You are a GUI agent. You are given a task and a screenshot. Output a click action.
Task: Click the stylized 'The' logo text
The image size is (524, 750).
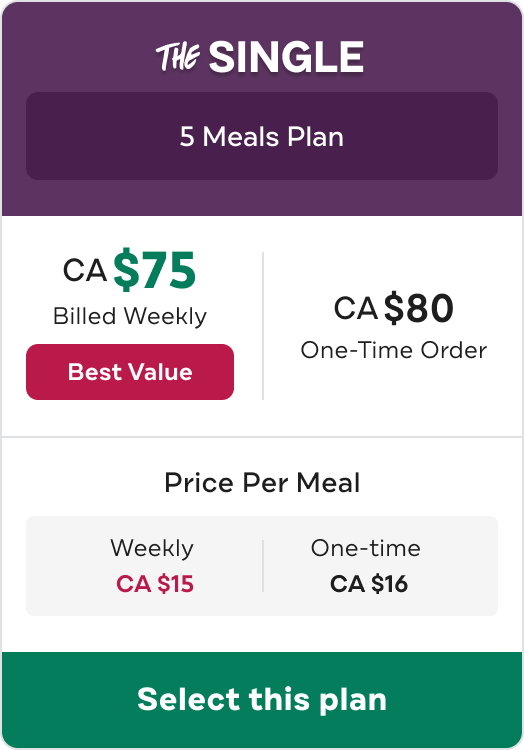tap(178, 57)
